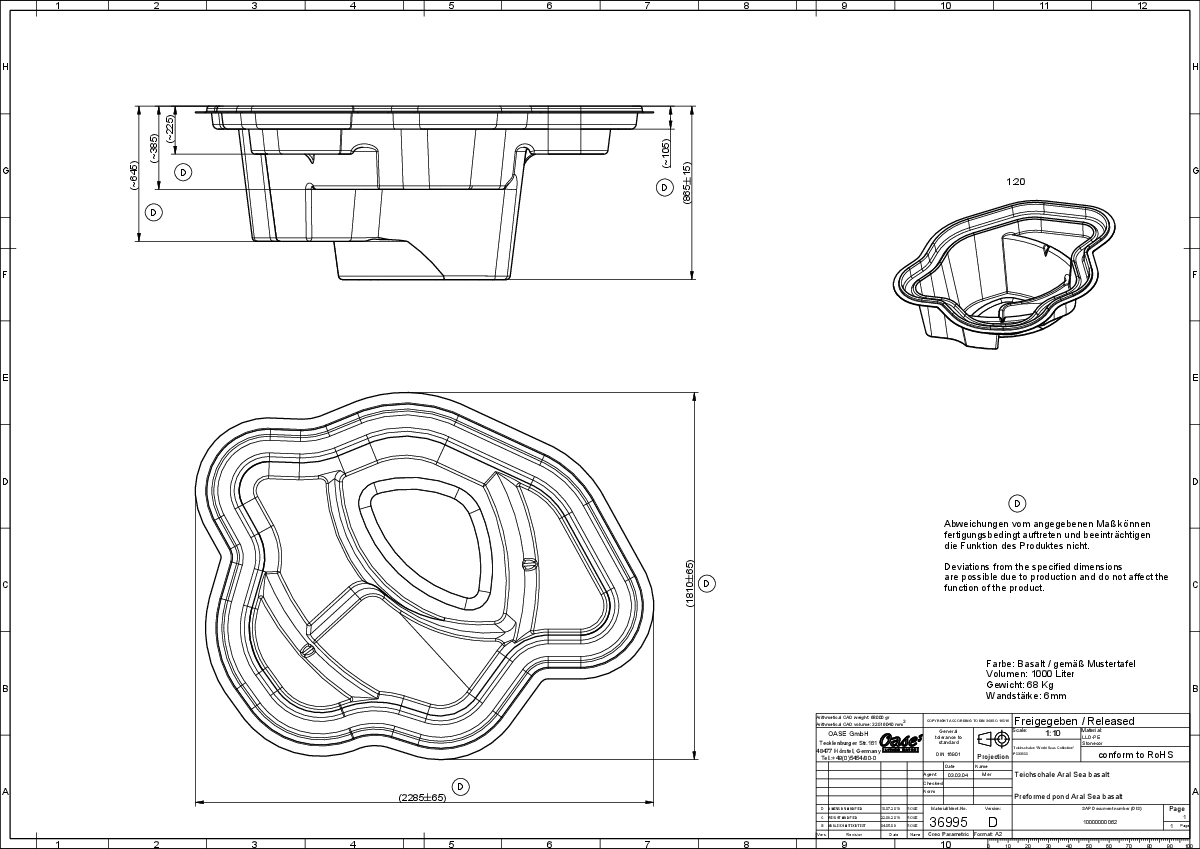Click the revision marker beside width 2285±65

460,786
